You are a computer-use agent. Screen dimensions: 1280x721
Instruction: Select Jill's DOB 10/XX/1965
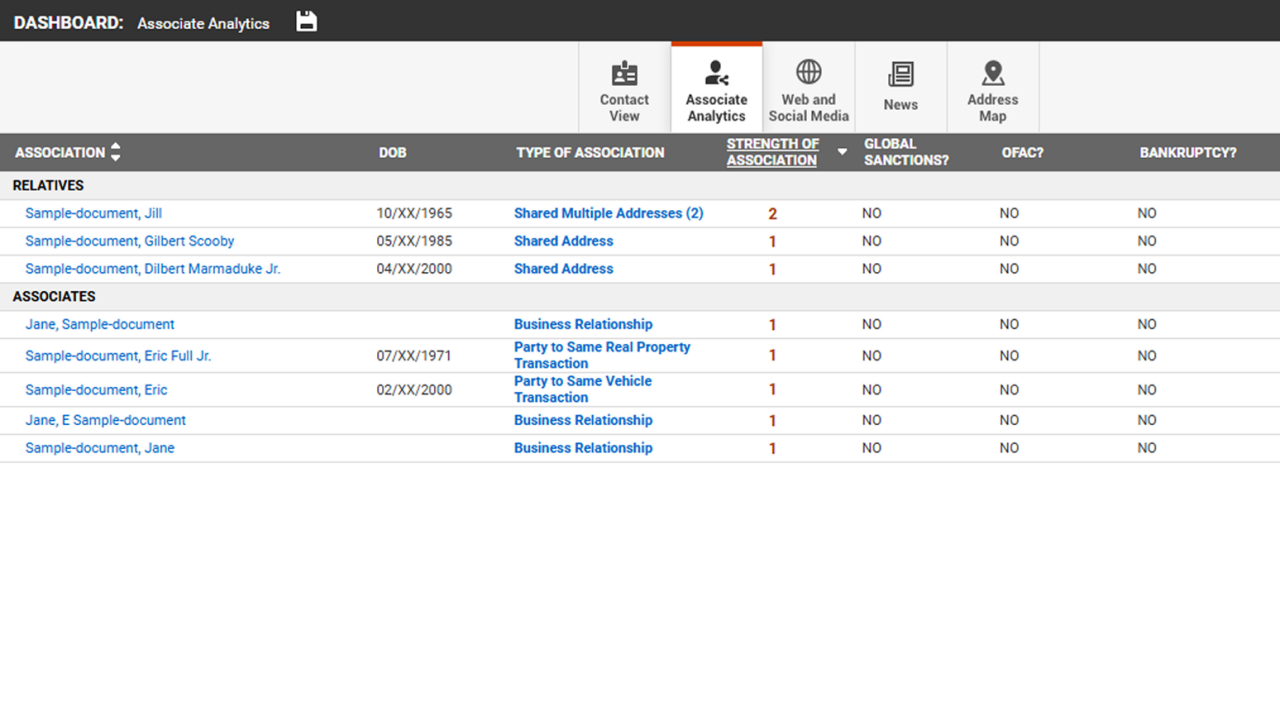click(414, 213)
